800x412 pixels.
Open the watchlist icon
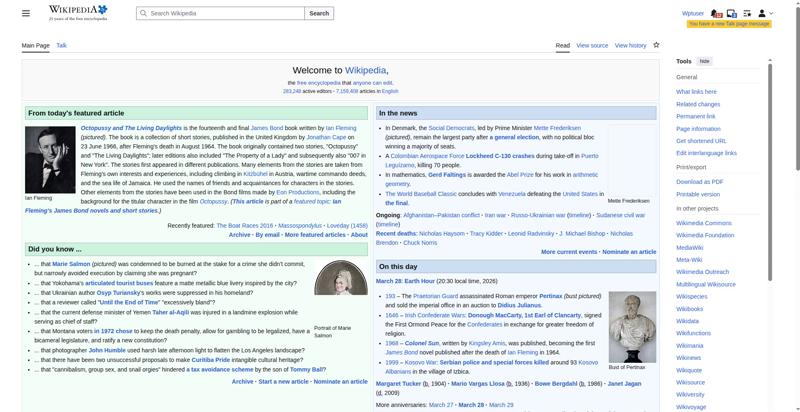[x=747, y=13]
